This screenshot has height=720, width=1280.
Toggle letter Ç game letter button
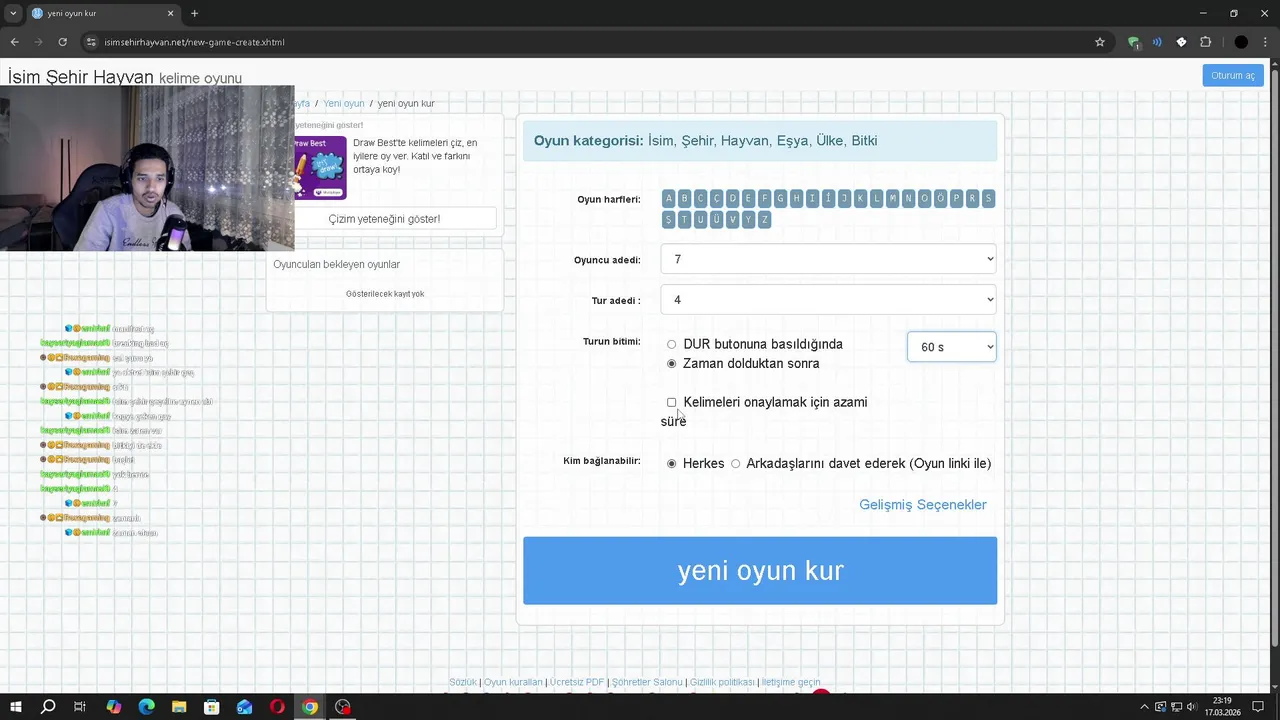717,199
